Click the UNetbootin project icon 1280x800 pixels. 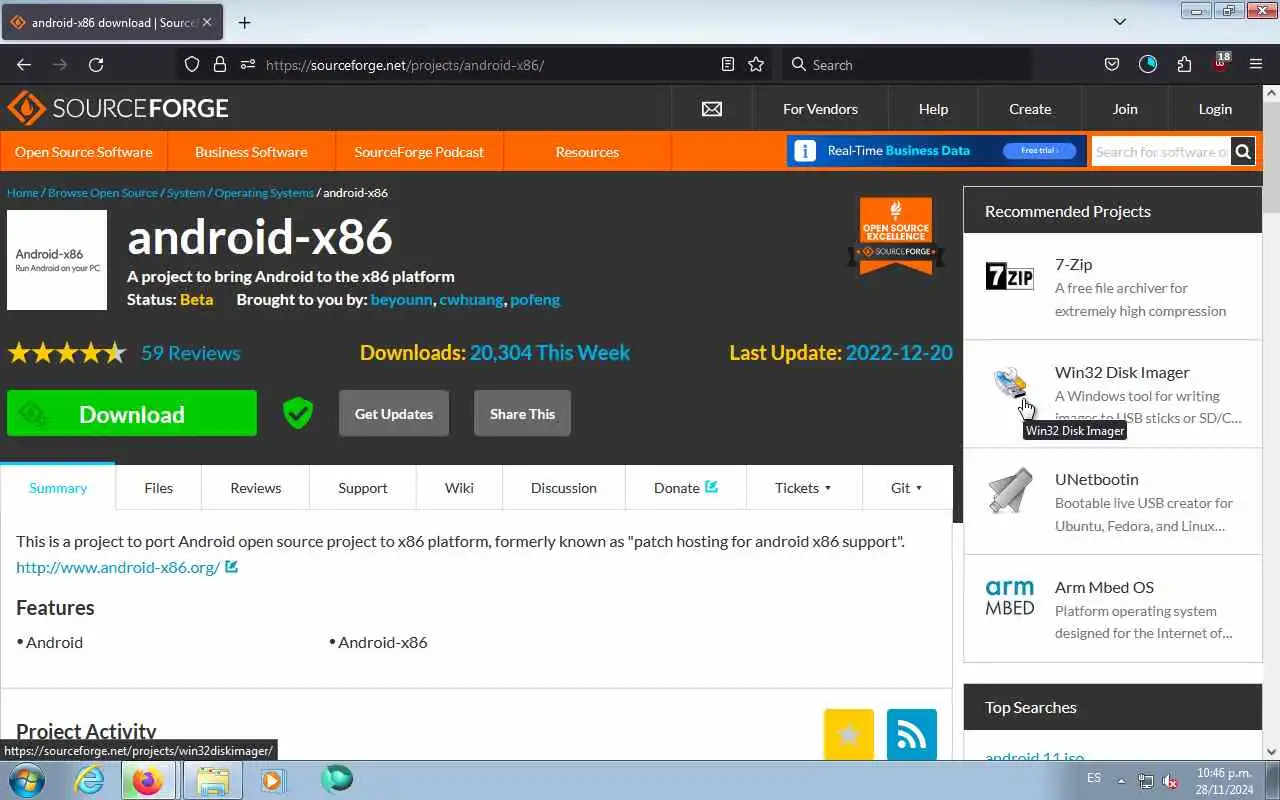(x=1010, y=491)
